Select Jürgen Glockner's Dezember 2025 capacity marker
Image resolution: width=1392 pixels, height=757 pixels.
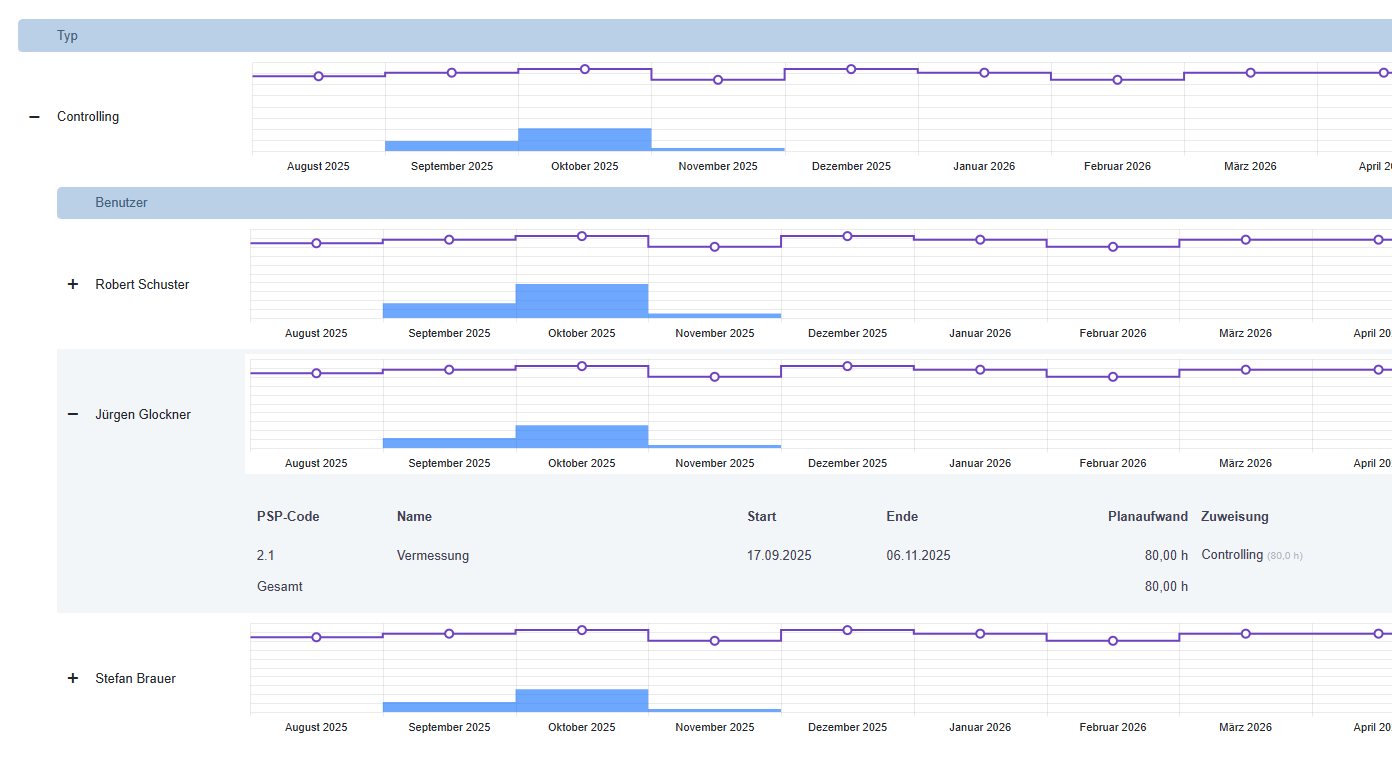[x=847, y=366]
